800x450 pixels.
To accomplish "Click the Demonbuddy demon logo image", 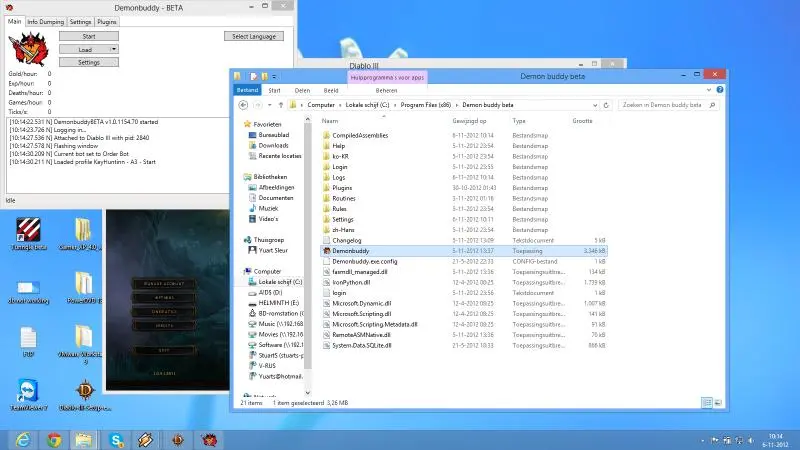I will (22, 49).
